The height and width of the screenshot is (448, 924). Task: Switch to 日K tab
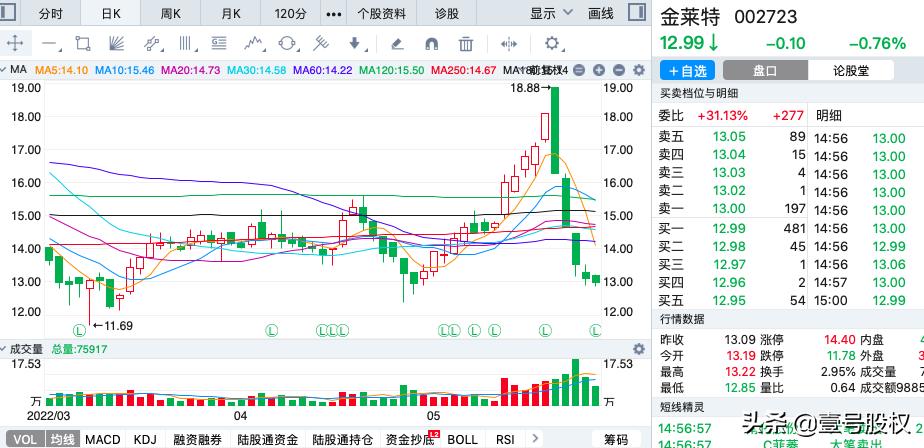[x=111, y=14]
